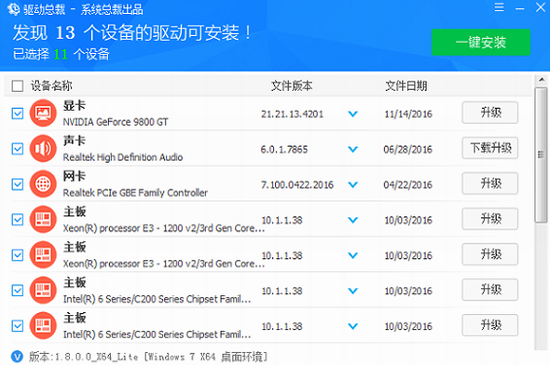550x365 pixels.
Task: Click motherboard icon of first Xeon E3 row
Action: pos(43,219)
